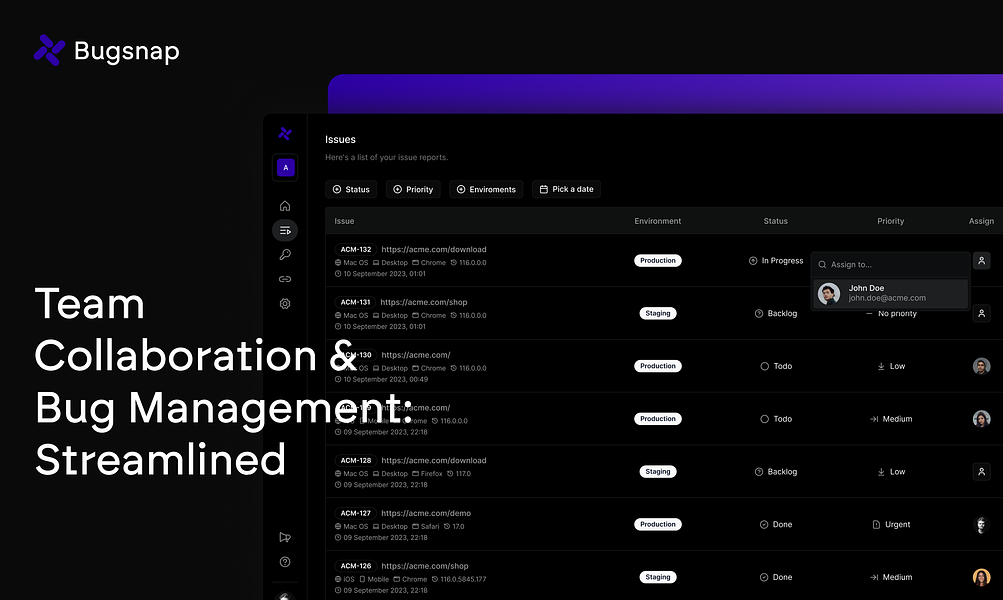Open the Pick a date picker

coord(566,189)
